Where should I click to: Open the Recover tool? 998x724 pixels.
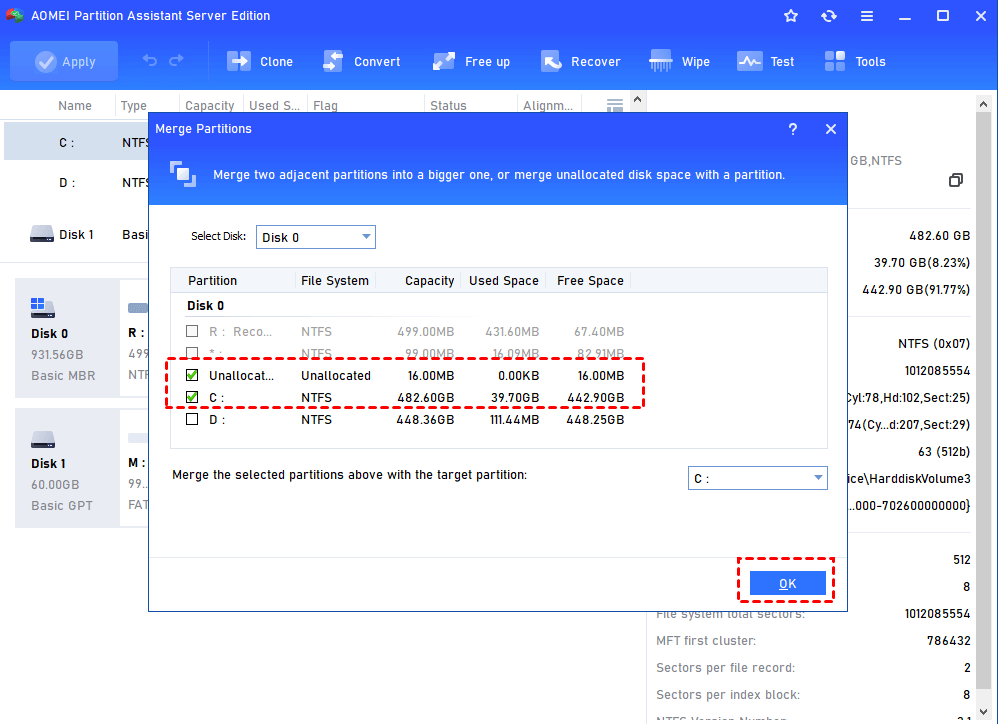click(580, 61)
